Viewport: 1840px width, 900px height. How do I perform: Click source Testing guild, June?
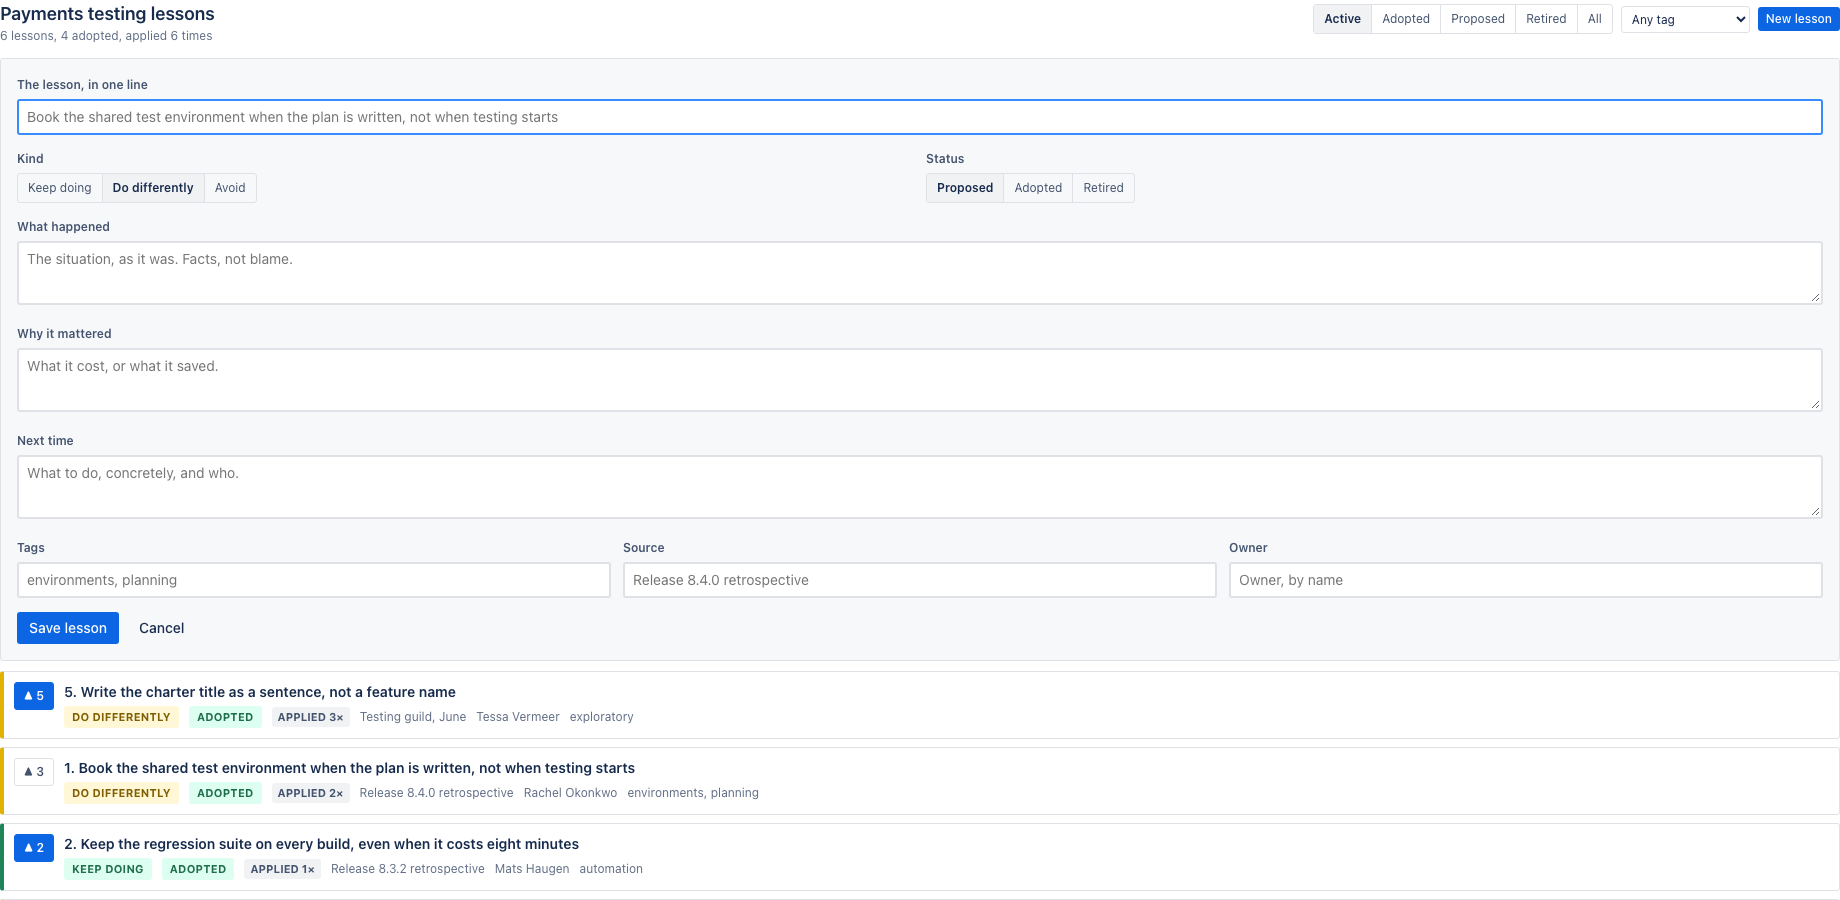pyautogui.click(x=413, y=717)
